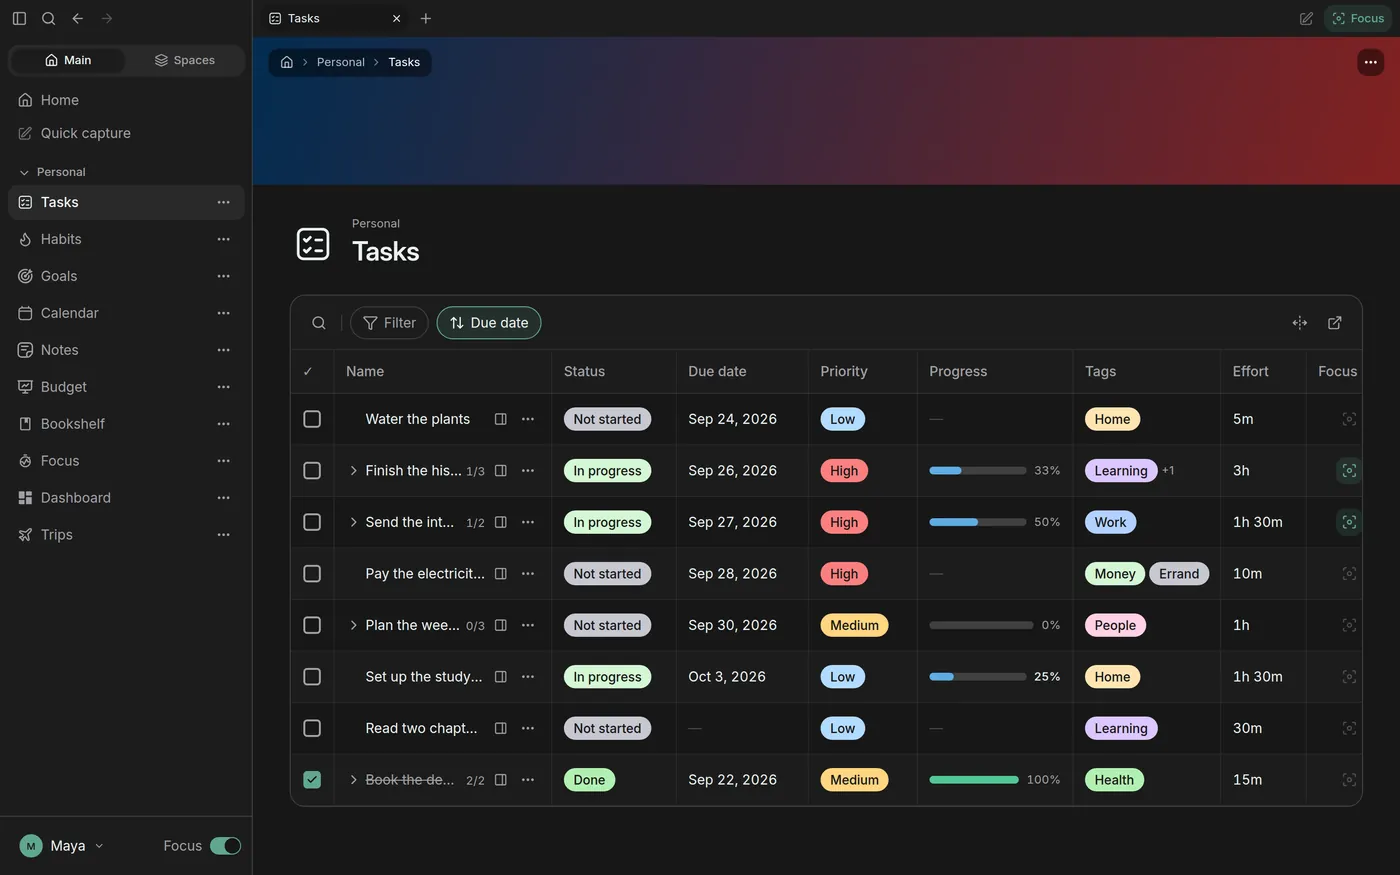Viewport: 1400px width, 875px height.
Task: Go to Personal in the breadcrumb
Action: 340,62
